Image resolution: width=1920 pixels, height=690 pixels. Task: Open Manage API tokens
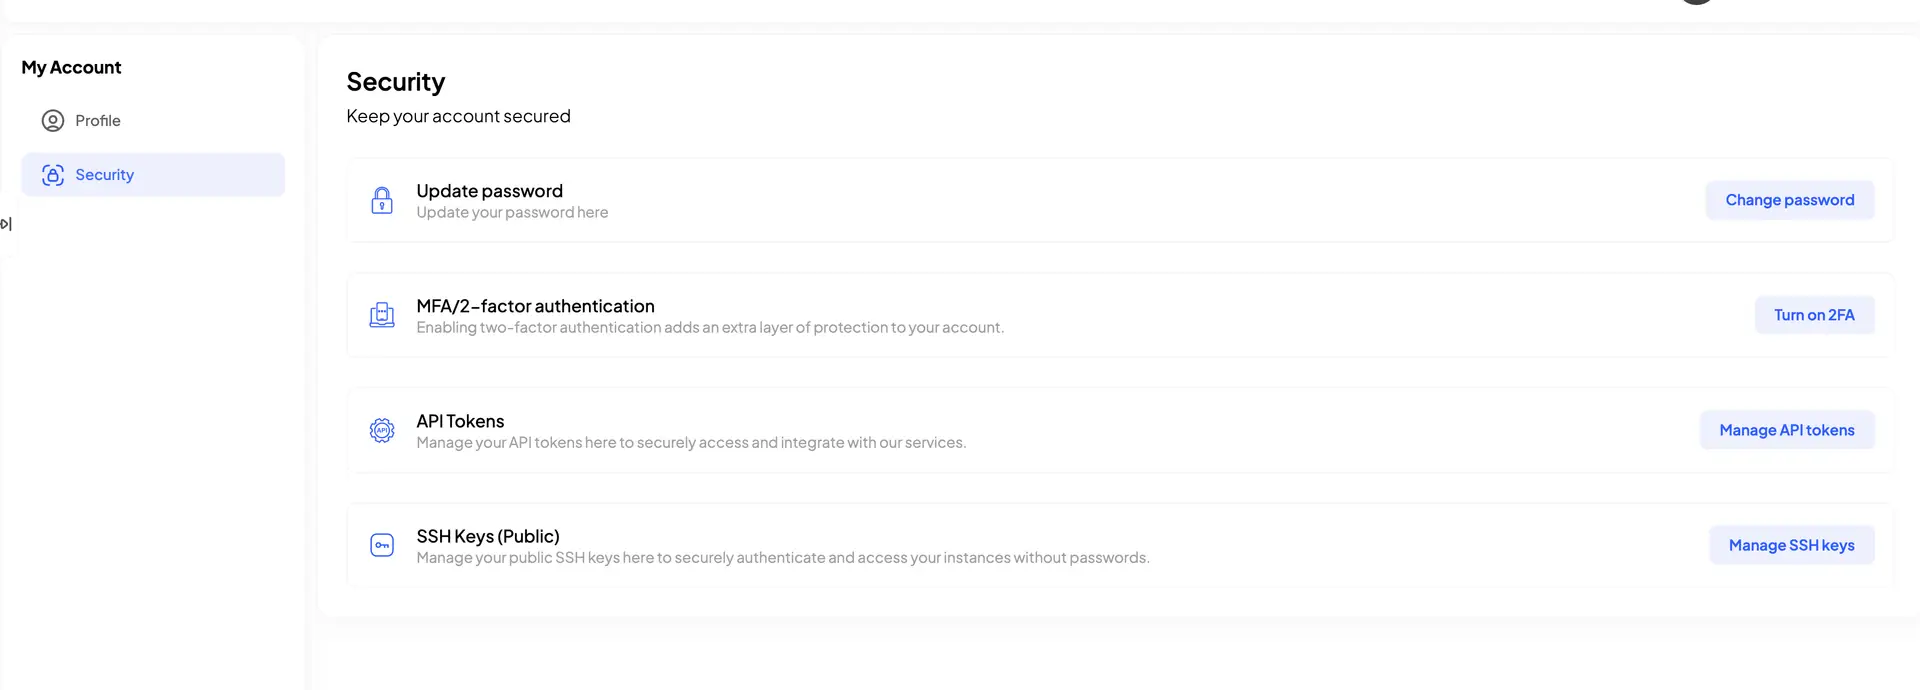pos(1787,429)
